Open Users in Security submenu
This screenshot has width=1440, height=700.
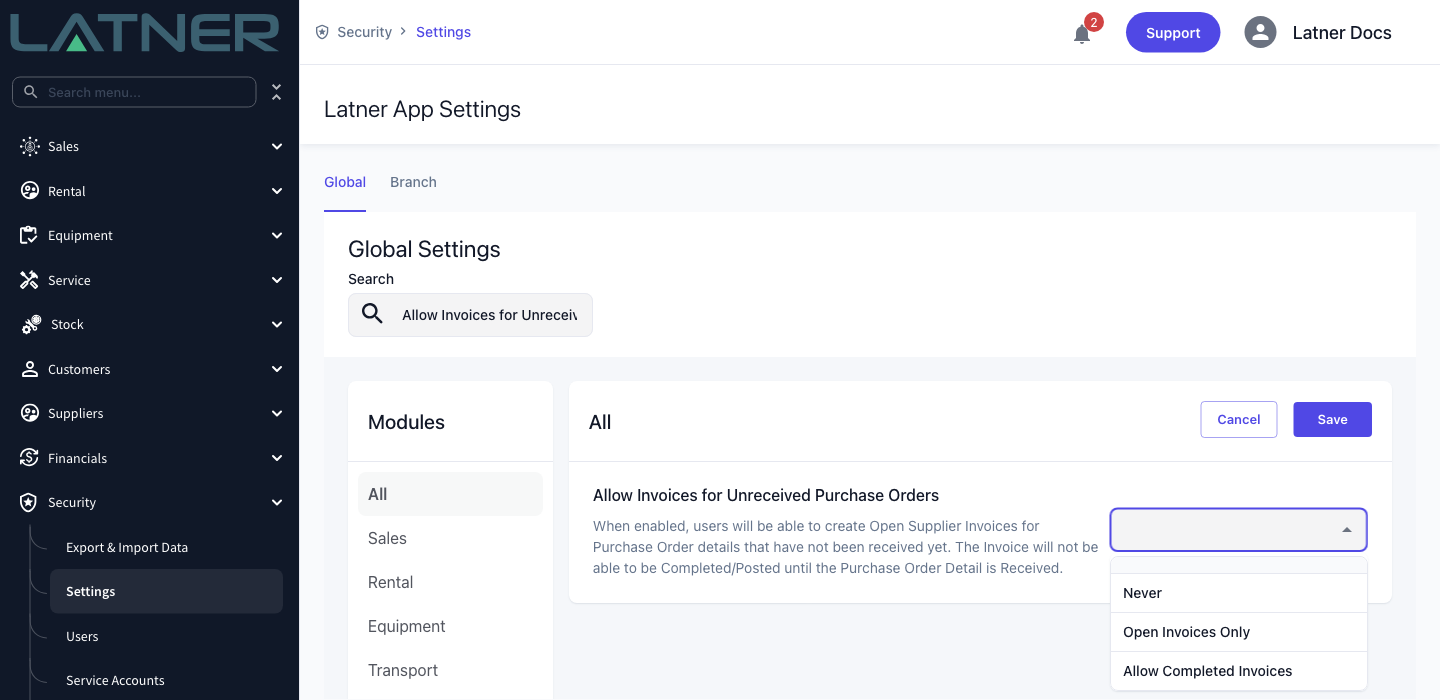(82, 636)
